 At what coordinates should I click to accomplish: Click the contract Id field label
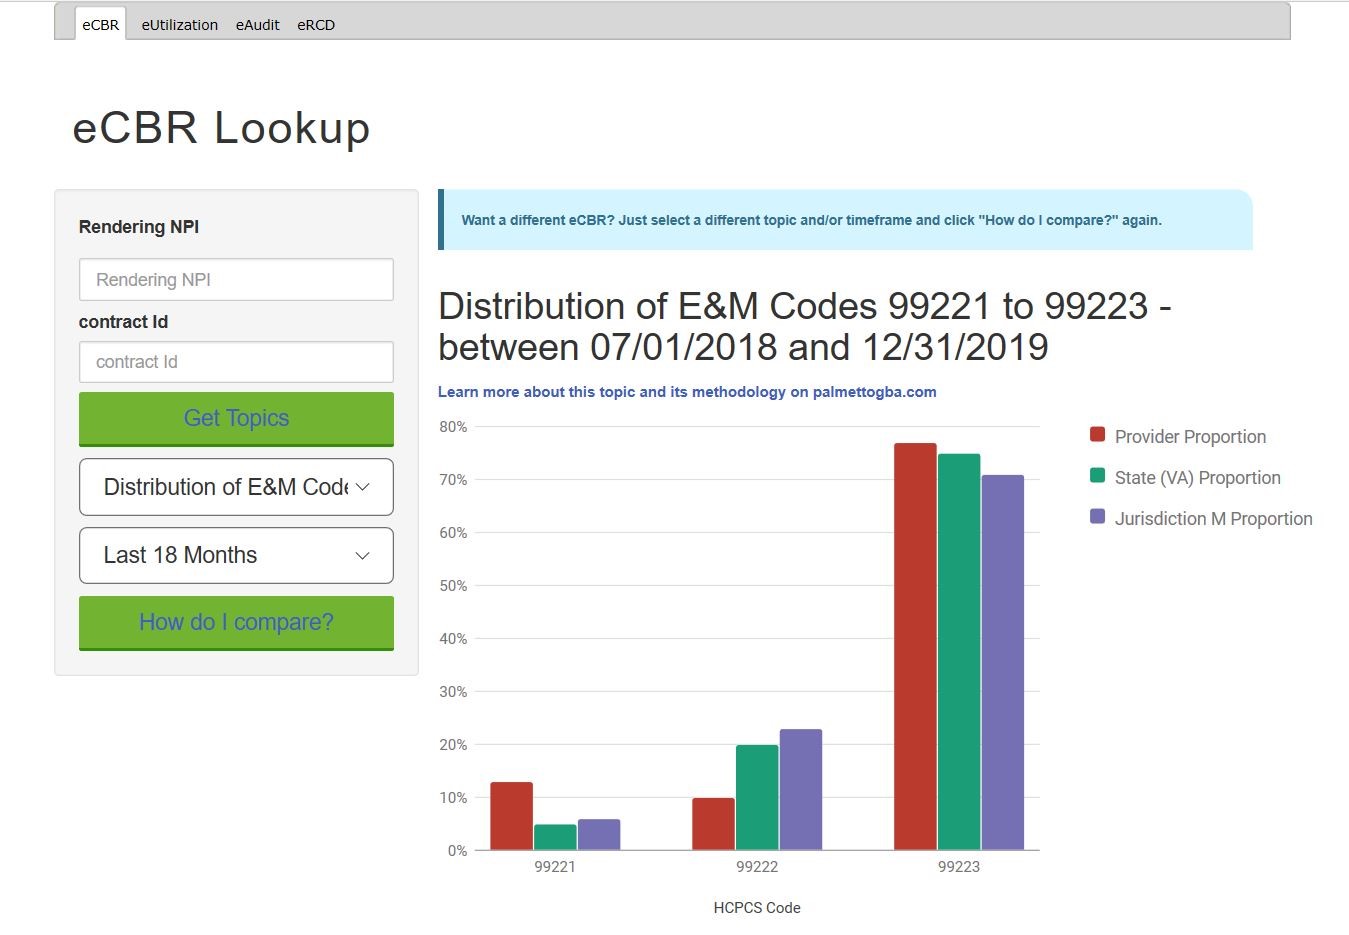[123, 322]
